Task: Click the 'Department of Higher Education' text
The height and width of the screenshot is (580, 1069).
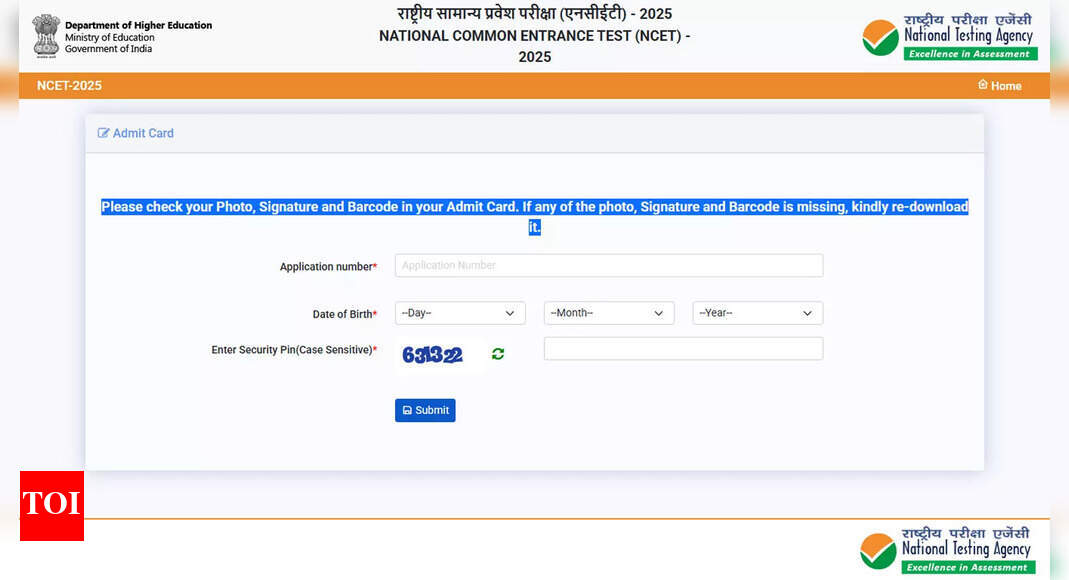Action: click(x=138, y=25)
